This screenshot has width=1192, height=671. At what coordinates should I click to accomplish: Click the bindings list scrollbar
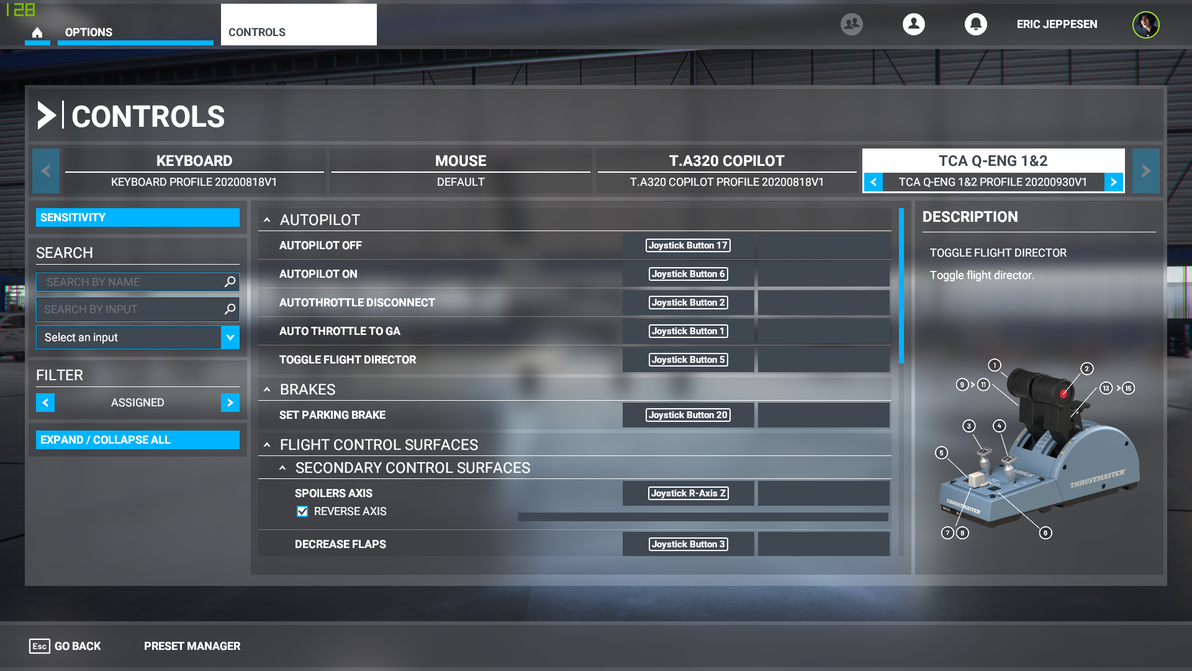click(902, 286)
